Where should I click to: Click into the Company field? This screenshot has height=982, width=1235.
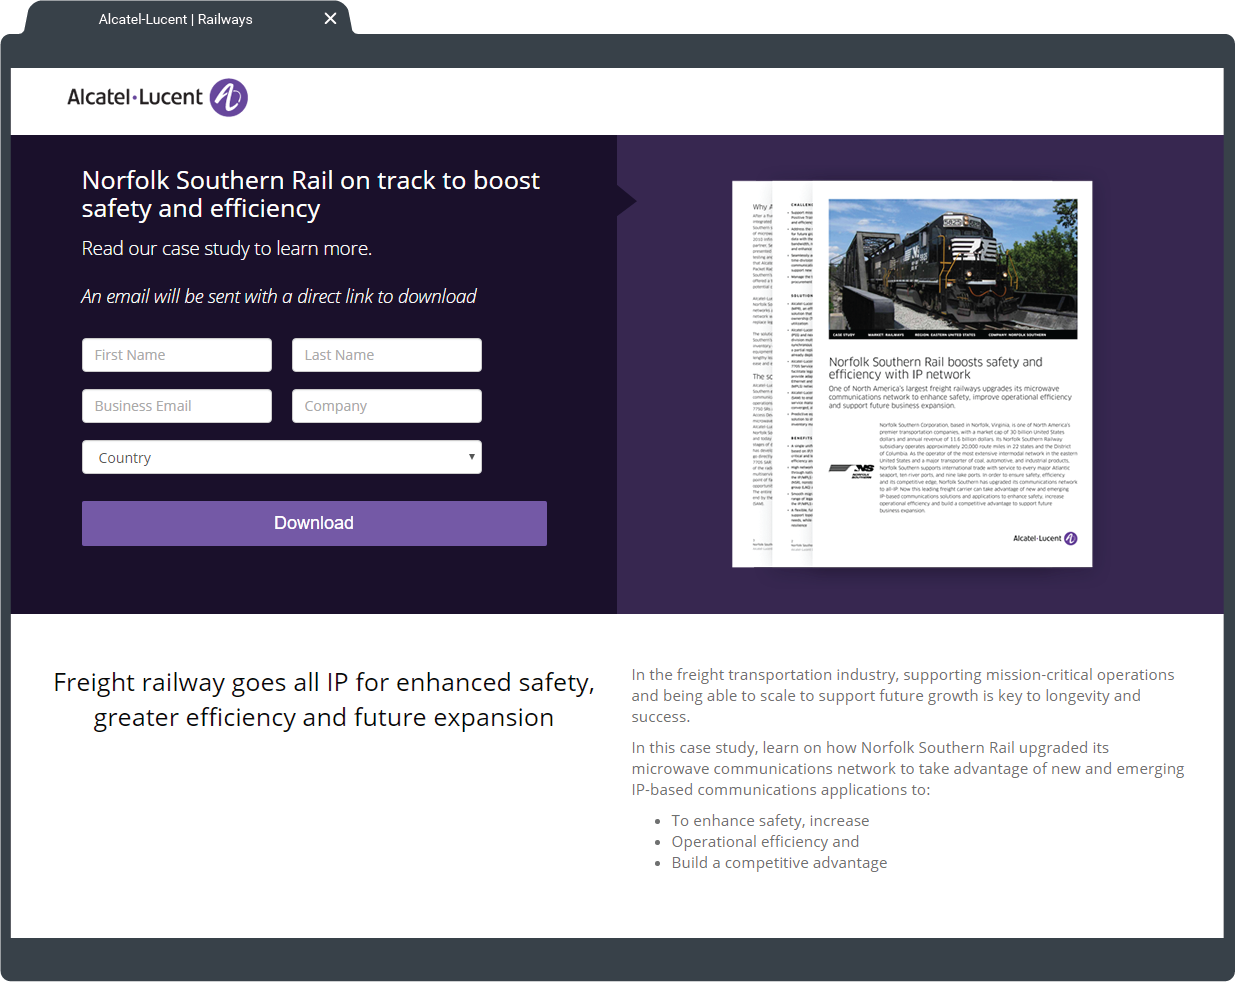pos(387,406)
